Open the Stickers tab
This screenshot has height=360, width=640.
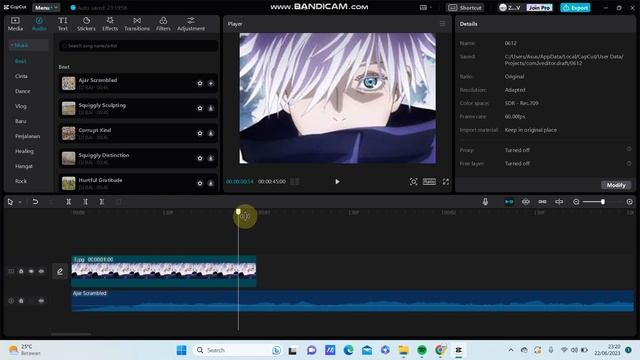[86, 24]
